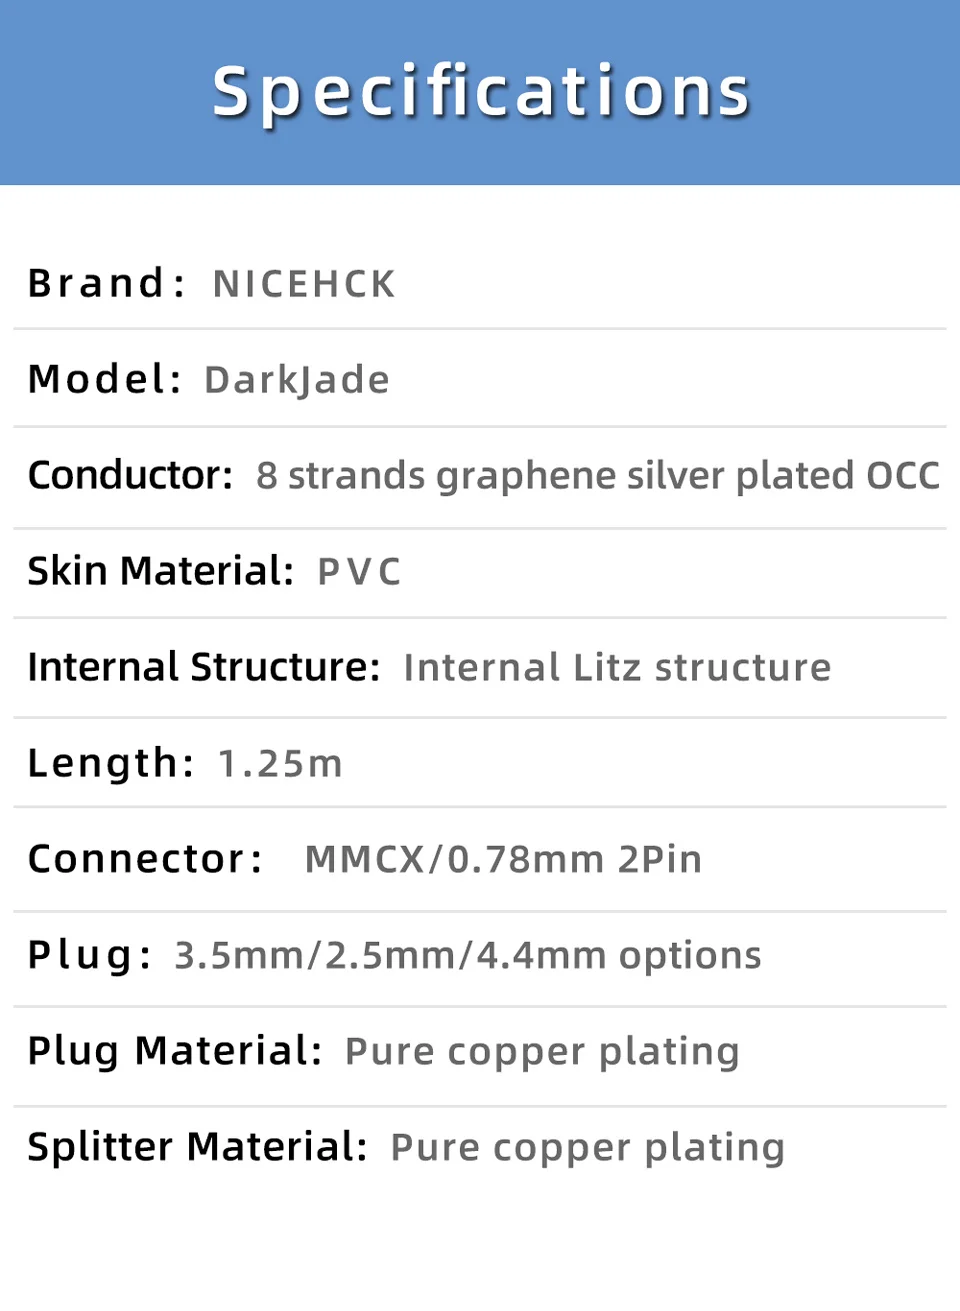This screenshot has width=960, height=1311.
Task: Select the PVC value text
Action: click(x=359, y=572)
